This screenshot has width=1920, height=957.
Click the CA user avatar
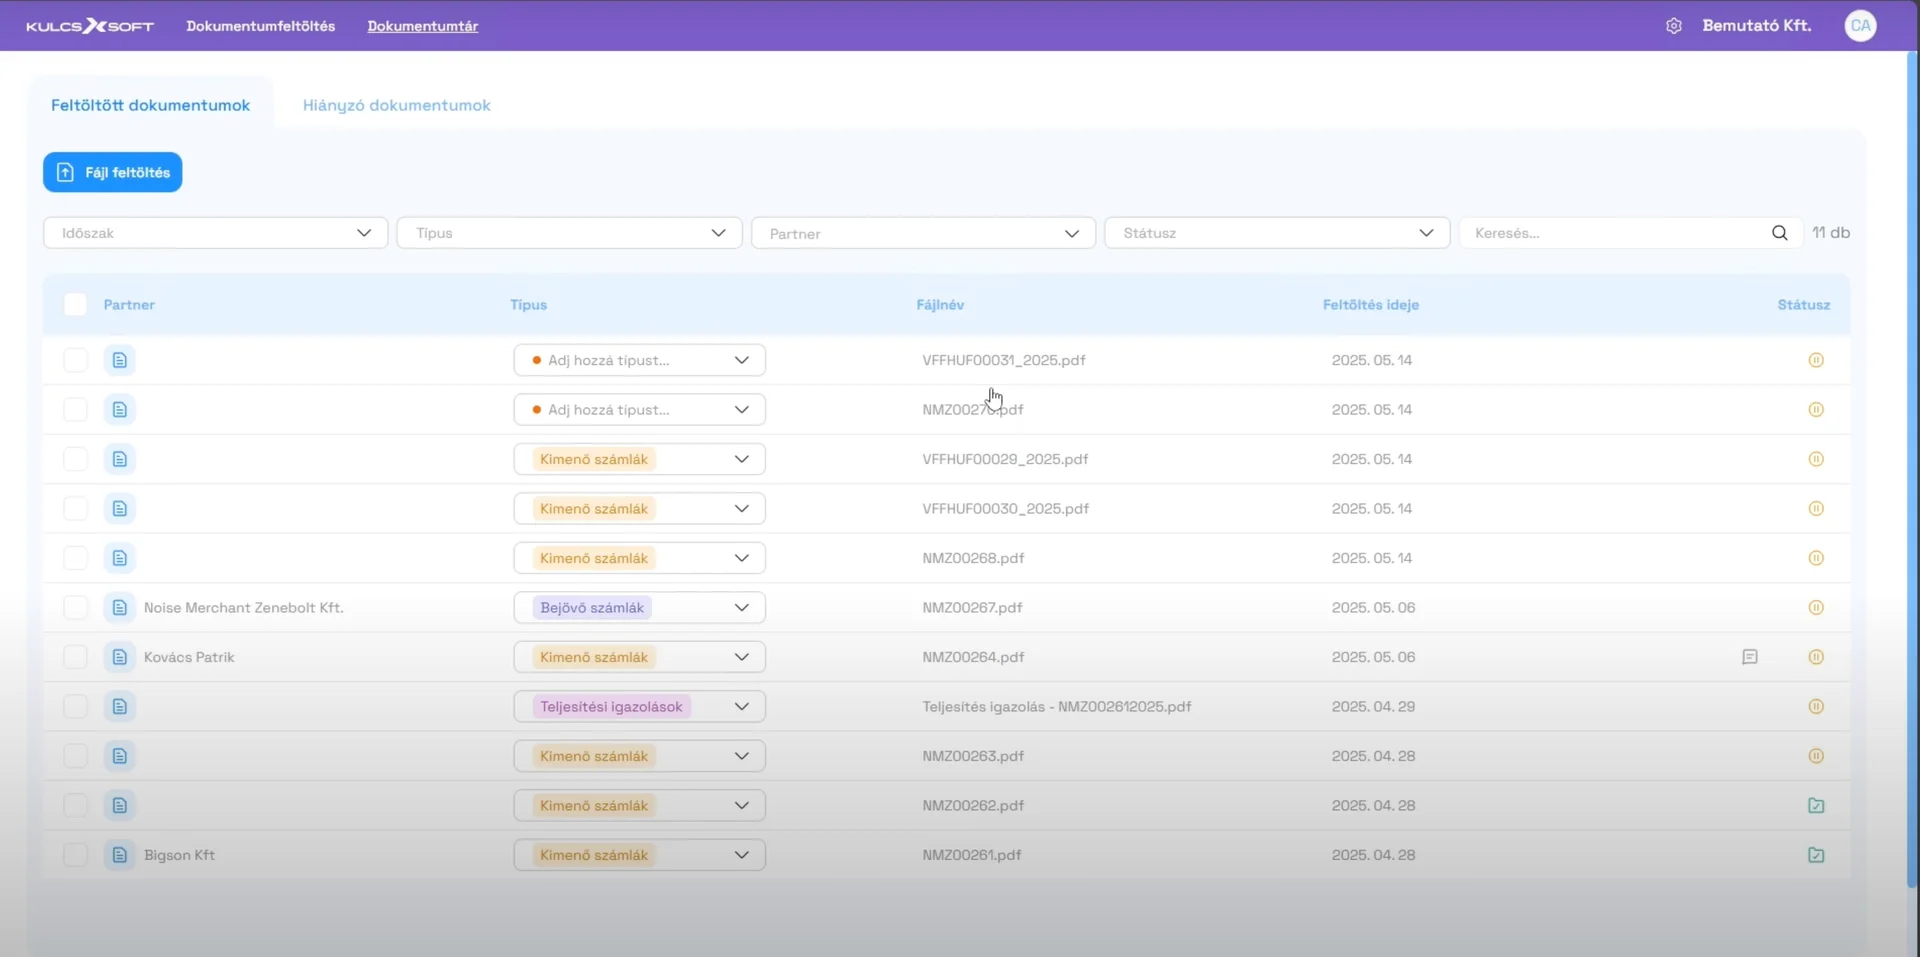(1860, 26)
